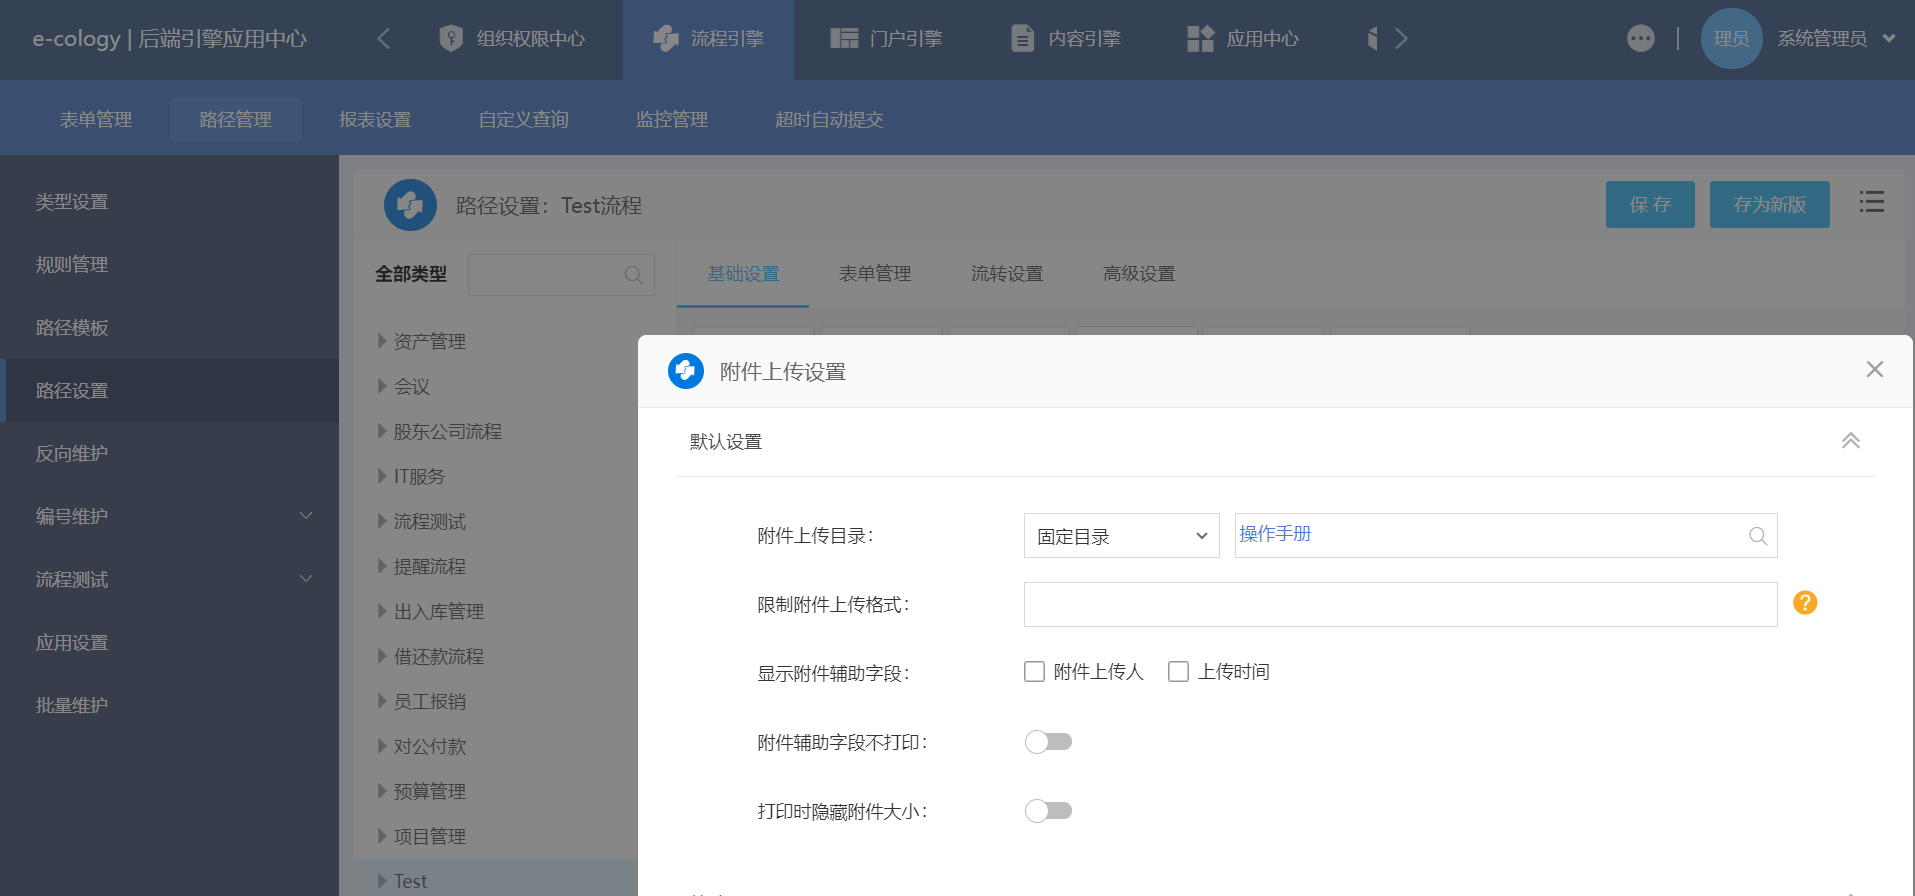Open the list menu icon beside 存为新版
This screenshot has width=1915, height=896.
click(1872, 202)
